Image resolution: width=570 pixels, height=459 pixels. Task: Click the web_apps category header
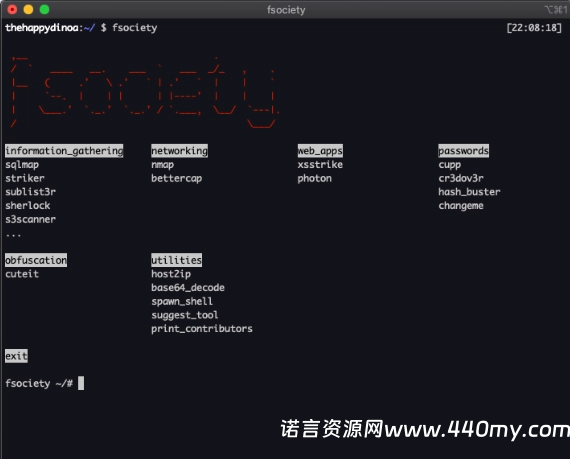[x=320, y=151]
